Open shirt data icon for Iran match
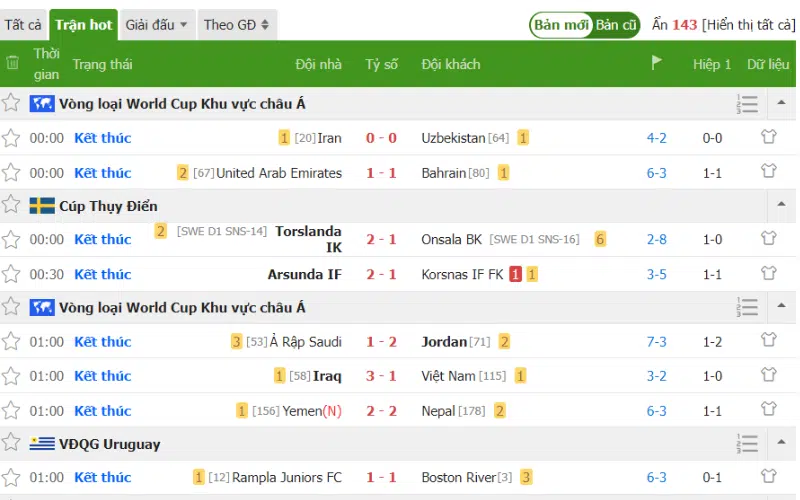The width and height of the screenshot is (800, 500). pos(768,137)
